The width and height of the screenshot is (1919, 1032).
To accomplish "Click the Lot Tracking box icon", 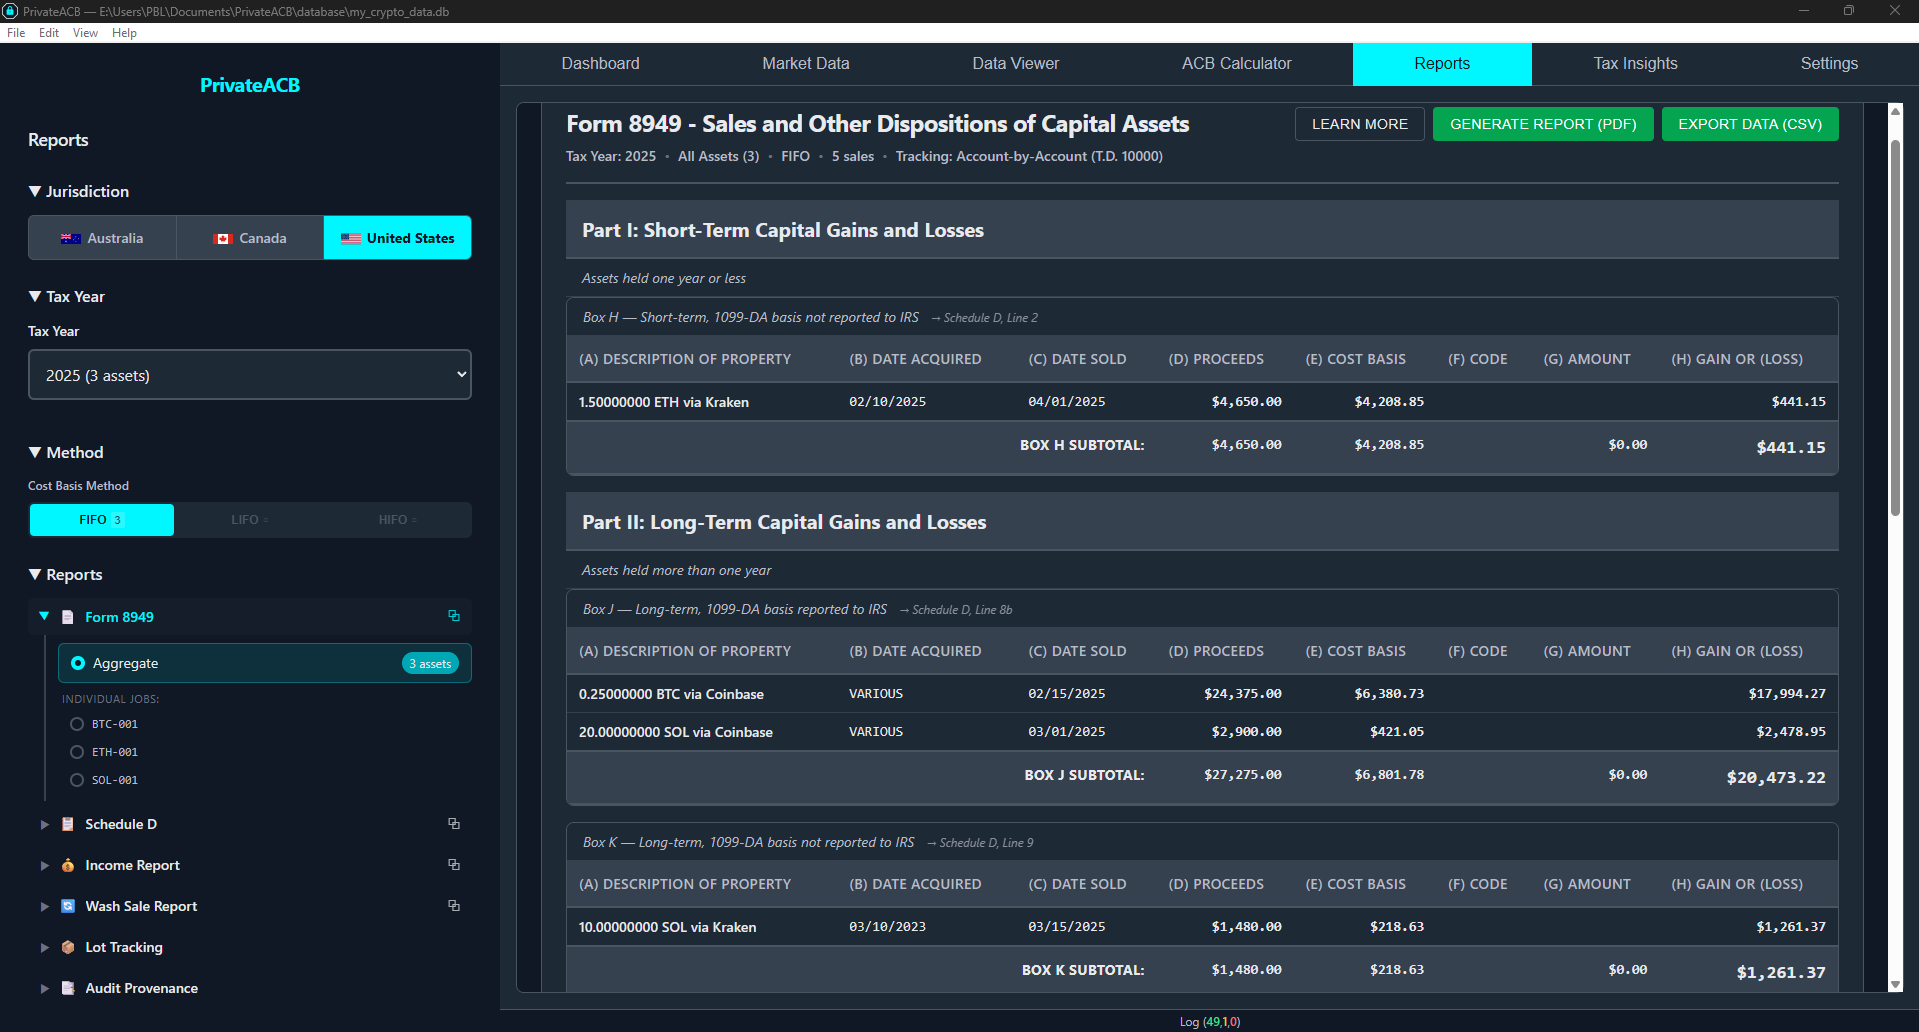I will point(68,947).
